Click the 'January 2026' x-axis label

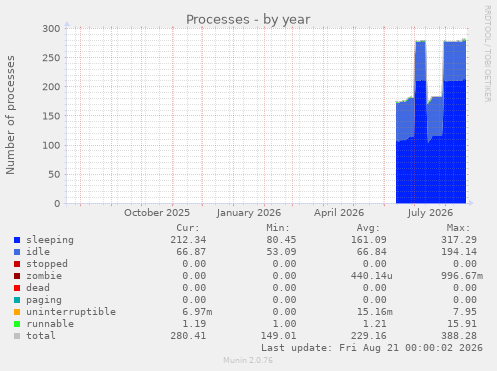249,213
